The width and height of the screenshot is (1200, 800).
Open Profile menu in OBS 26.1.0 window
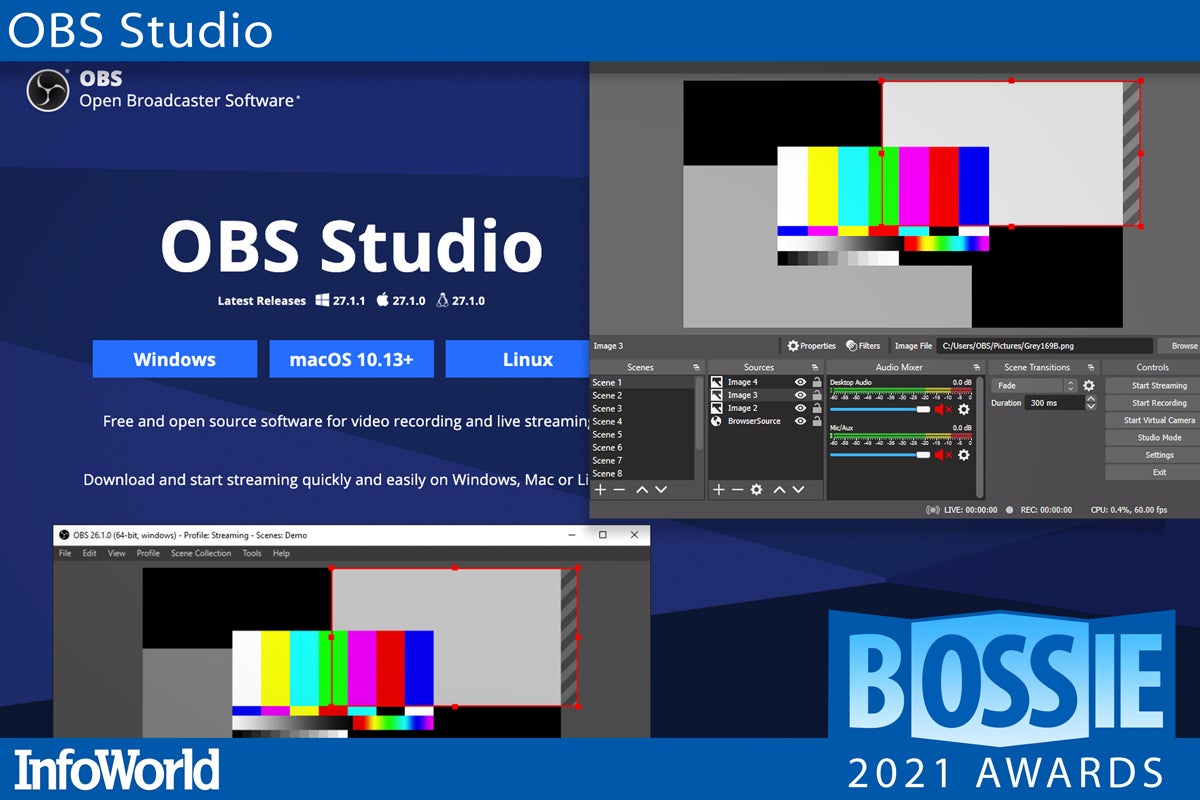148,553
